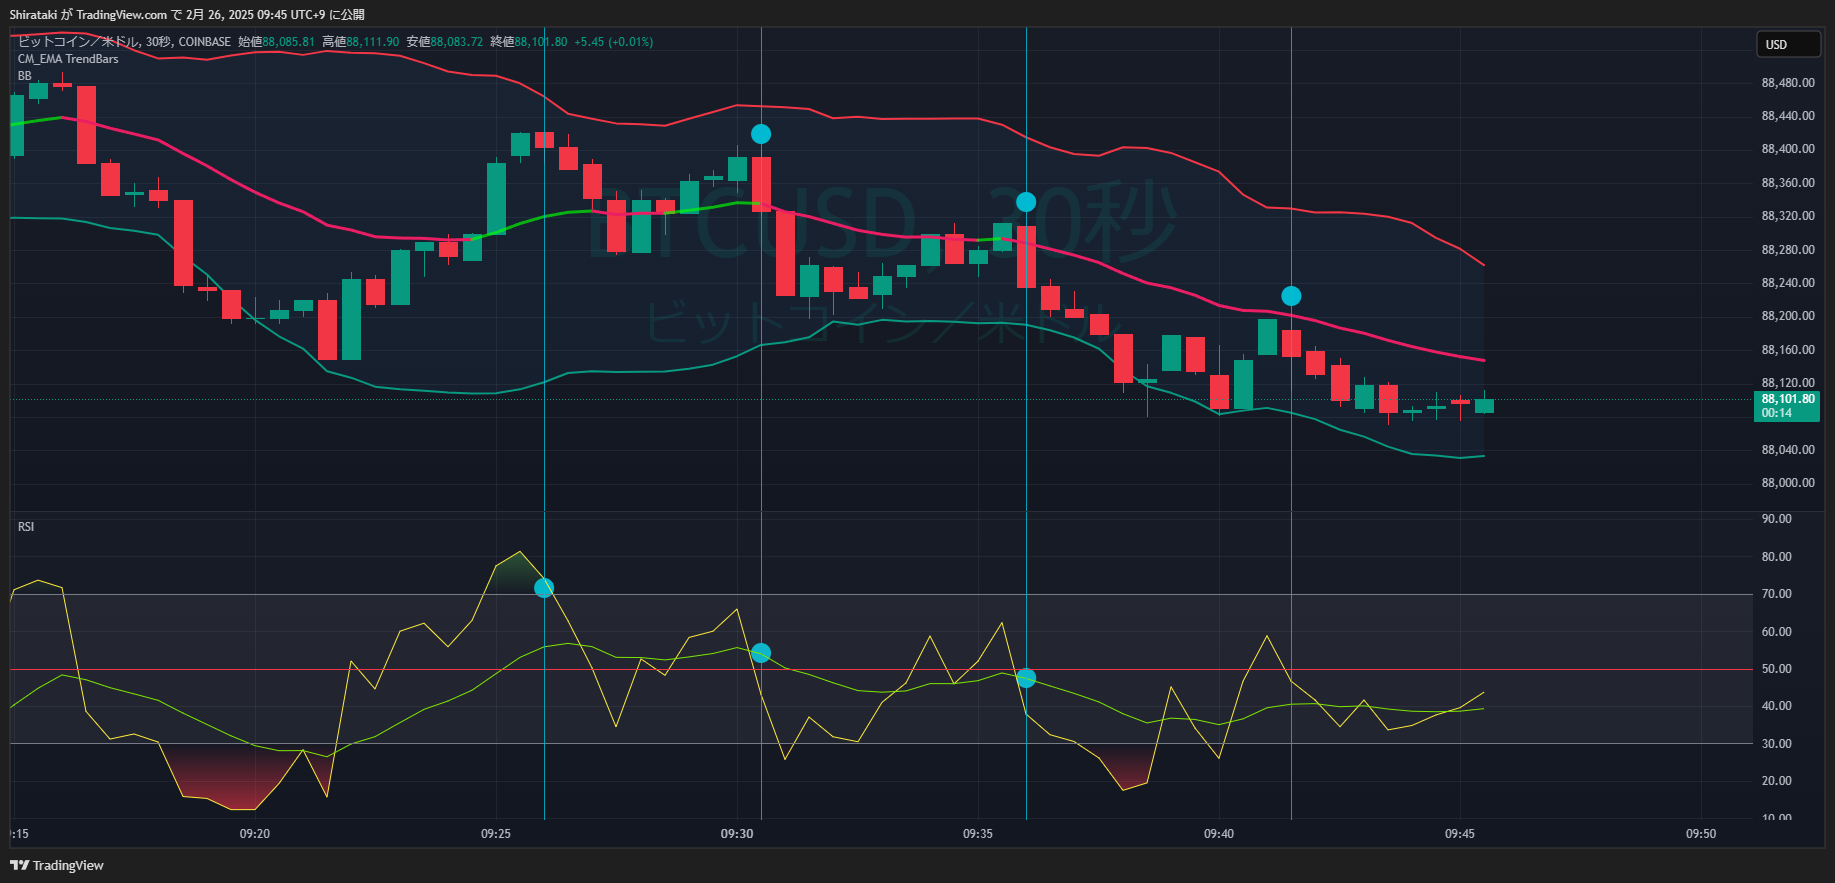Click the 88,320.00 price axis label
The height and width of the screenshot is (883, 1835).
click(x=1788, y=216)
